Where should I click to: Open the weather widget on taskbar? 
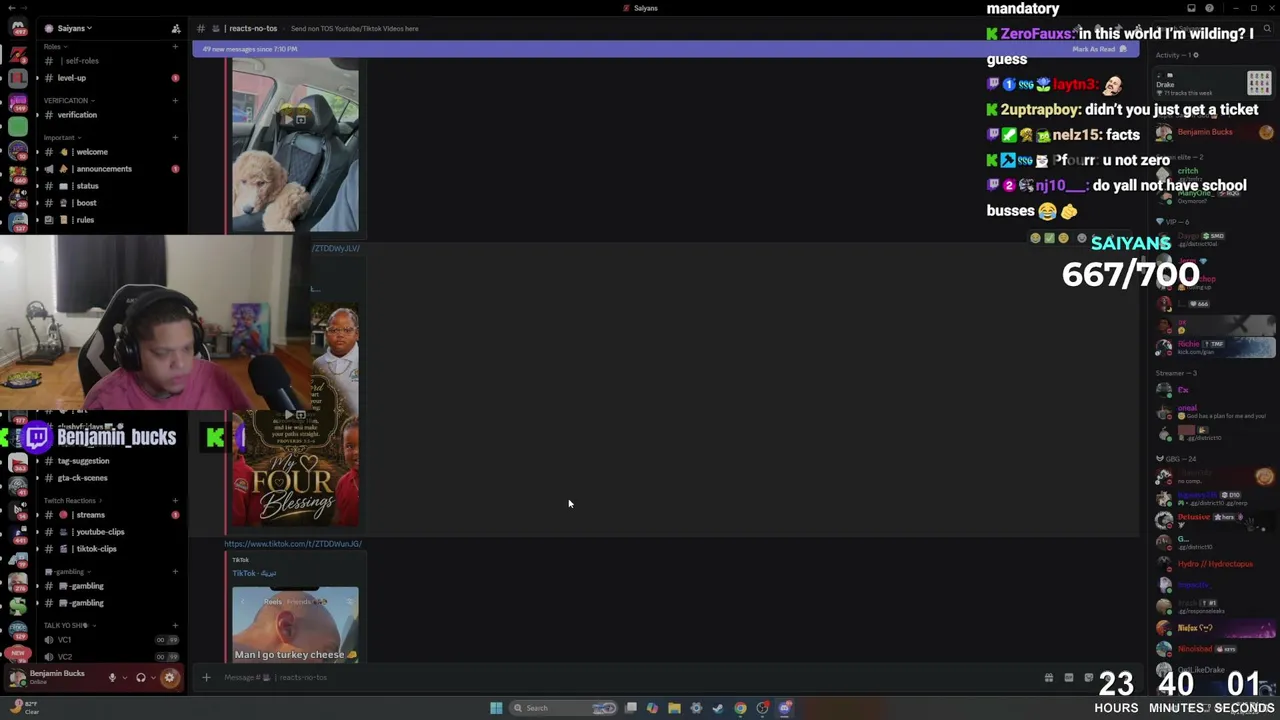(x=26, y=708)
